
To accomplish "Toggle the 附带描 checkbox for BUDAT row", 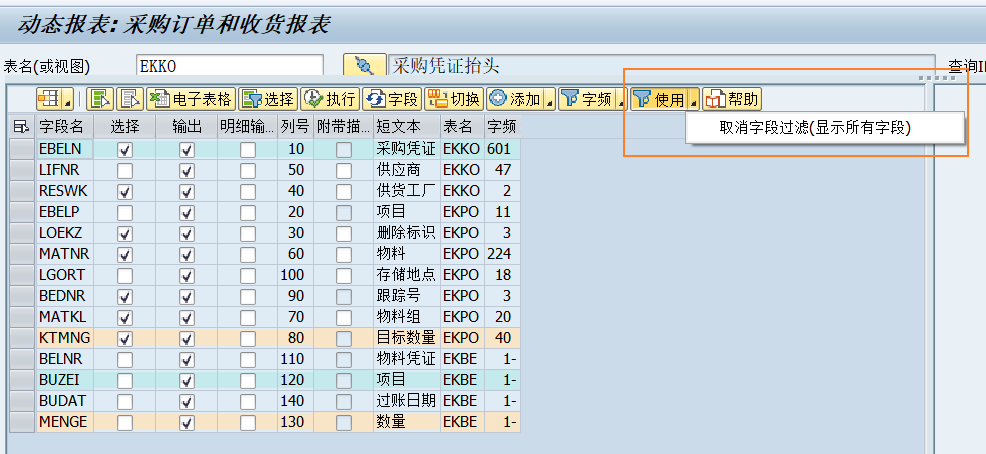I will click(344, 401).
